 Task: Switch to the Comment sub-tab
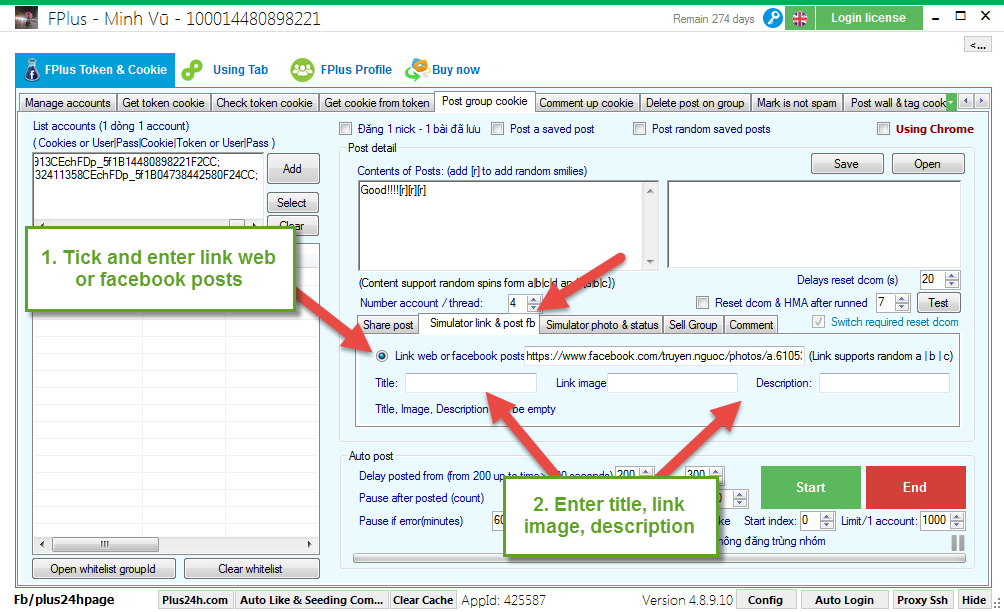pyautogui.click(x=751, y=325)
